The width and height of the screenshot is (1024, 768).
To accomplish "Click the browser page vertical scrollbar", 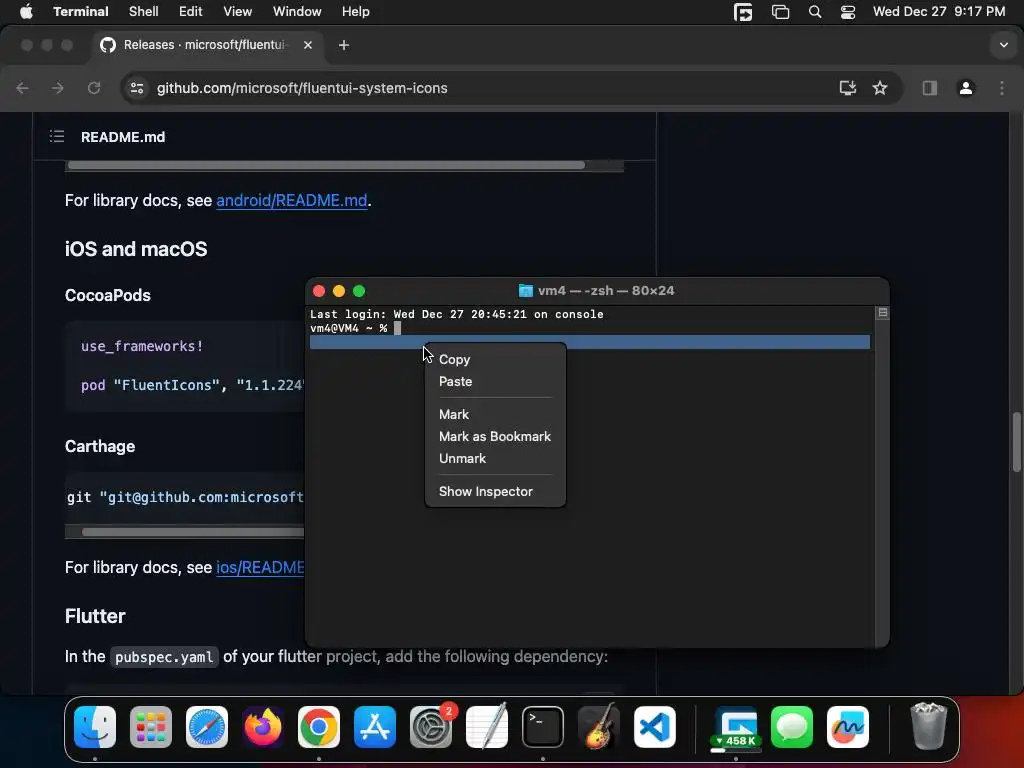I will pos(1016,441).
